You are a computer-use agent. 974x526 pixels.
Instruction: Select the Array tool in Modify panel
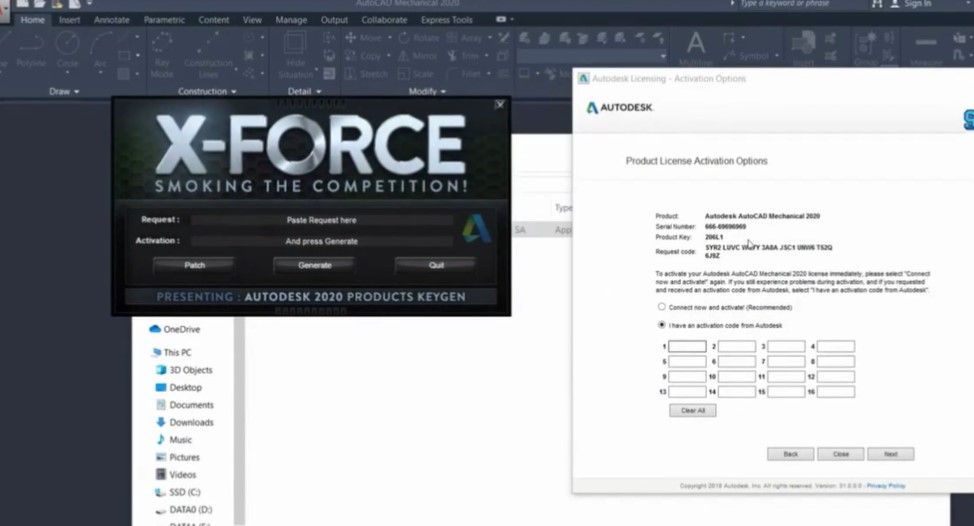pos(465,38)
